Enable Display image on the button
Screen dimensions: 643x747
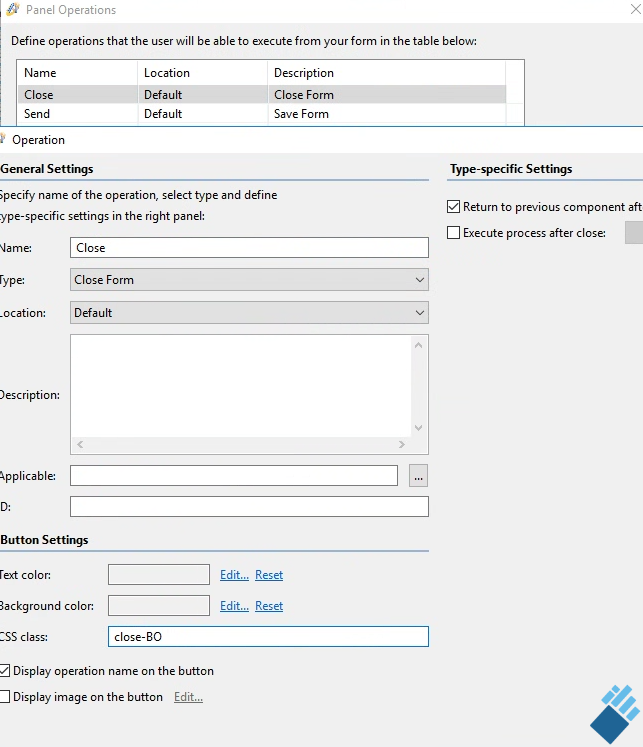[5, 697]
